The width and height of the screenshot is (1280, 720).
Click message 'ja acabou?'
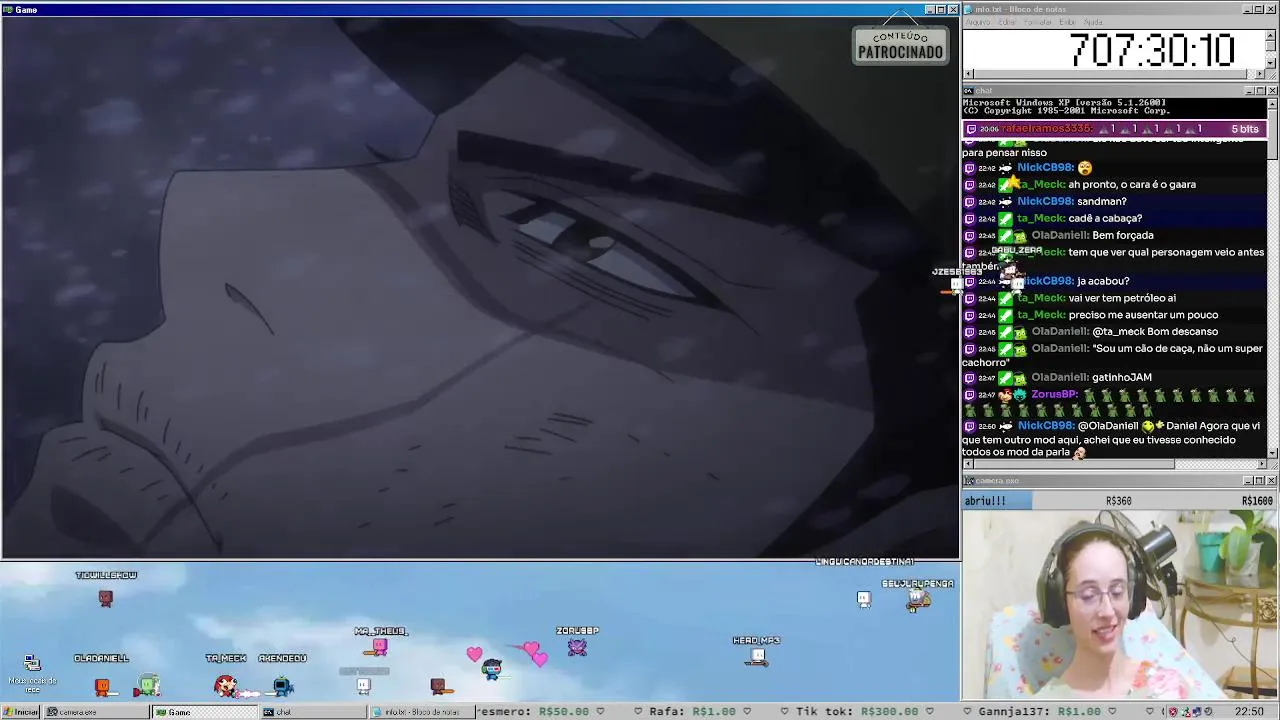1103,282
